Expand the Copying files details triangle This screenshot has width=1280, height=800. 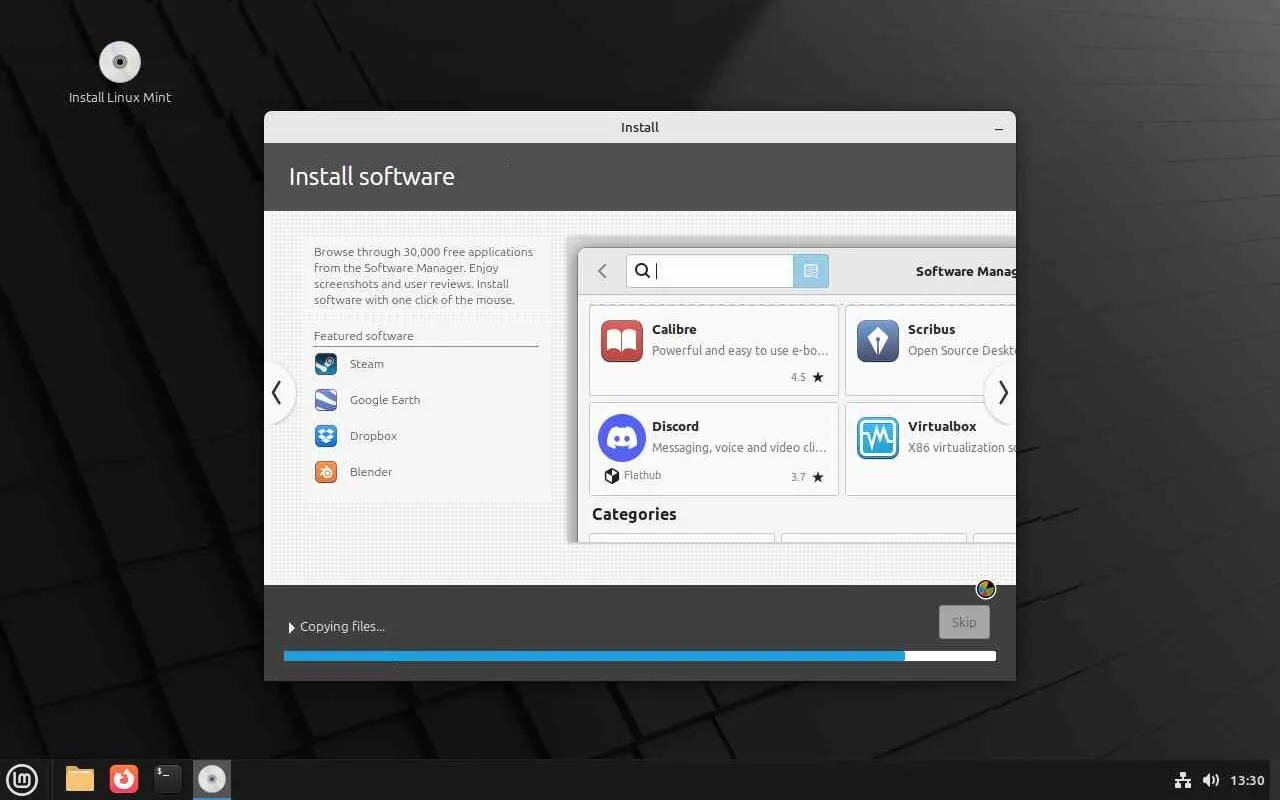[291, 627]
